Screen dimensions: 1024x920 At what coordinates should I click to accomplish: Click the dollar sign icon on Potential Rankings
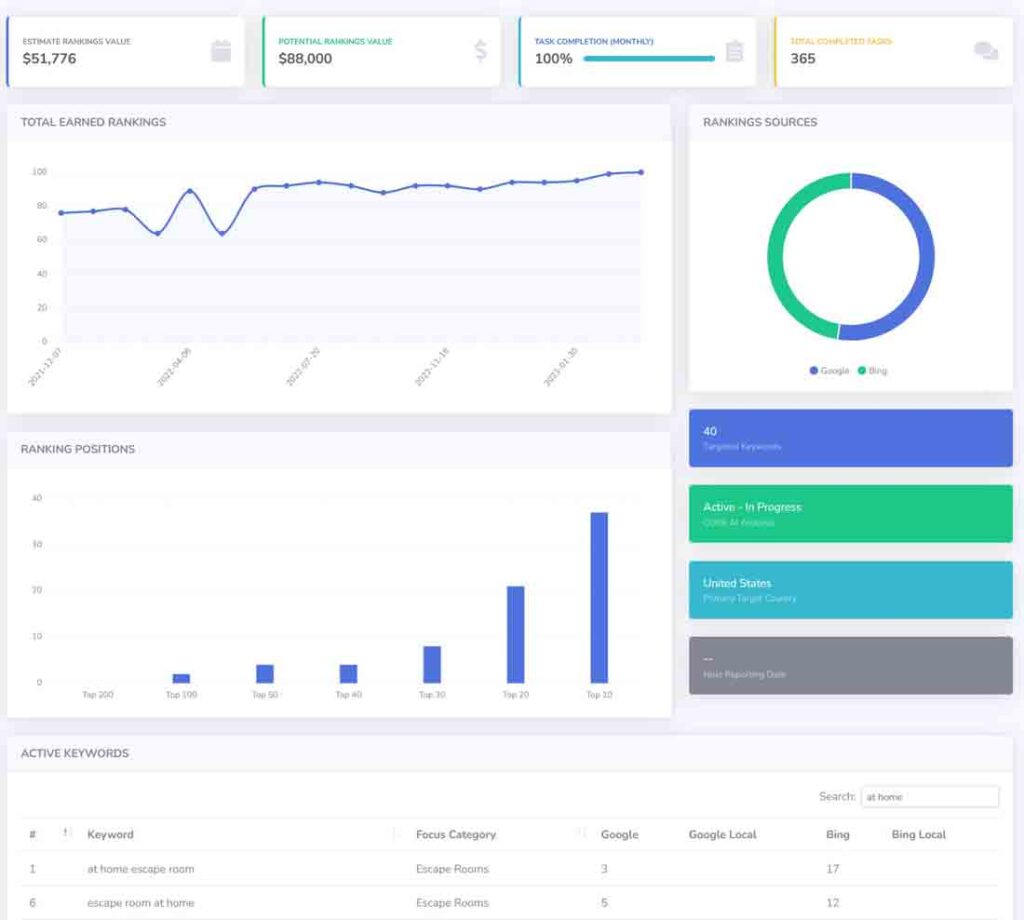pos(480,51)
